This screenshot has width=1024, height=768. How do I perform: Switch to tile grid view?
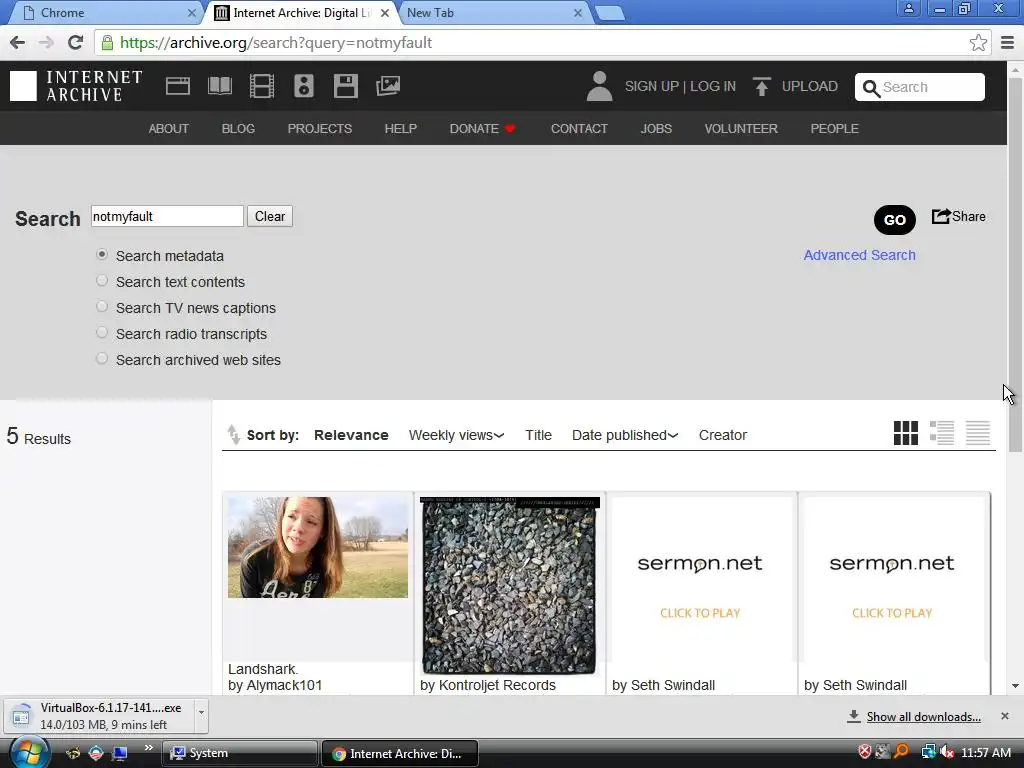[905, 433]
